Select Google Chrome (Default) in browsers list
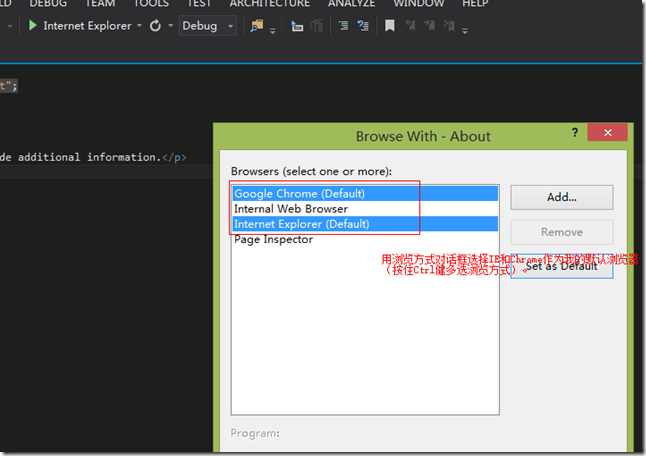The width and height of the screenshot is (646, 456). tap(299, 193)
